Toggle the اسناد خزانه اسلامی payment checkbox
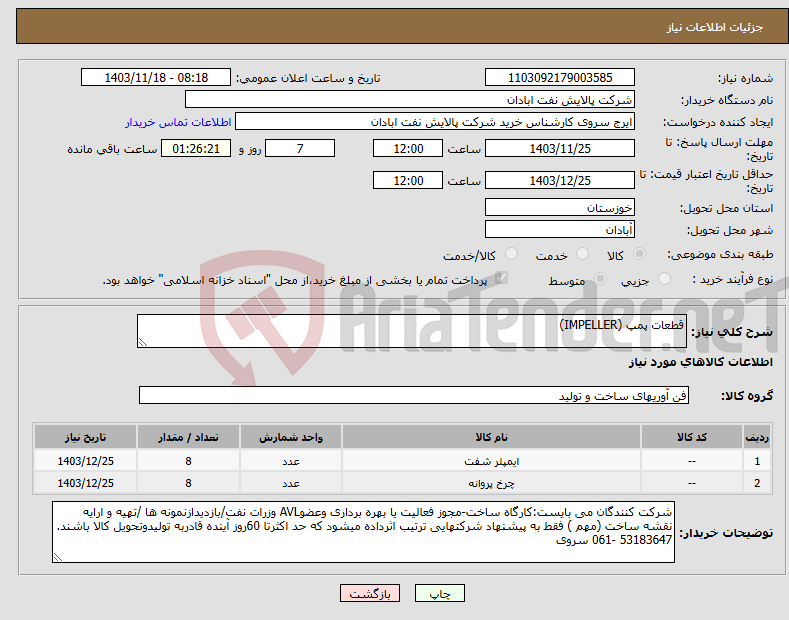The image size is (789, 620). pos(501,277)
